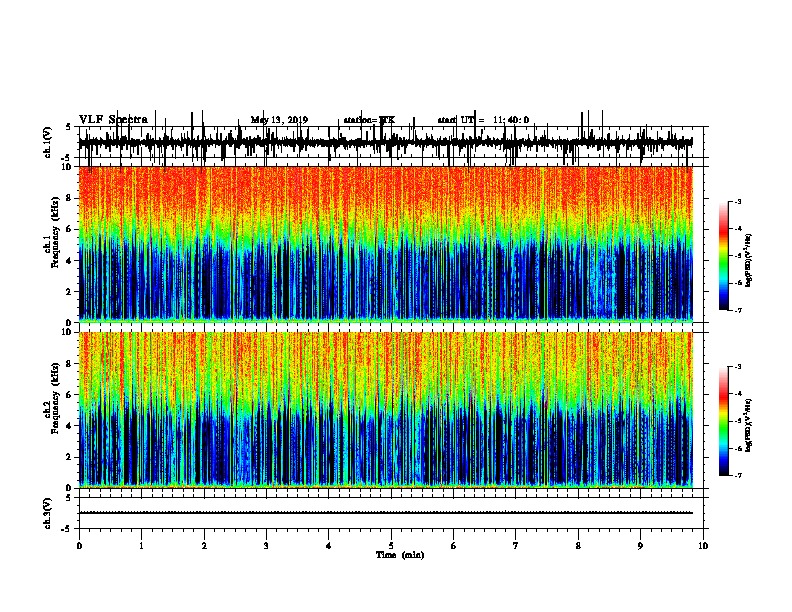The image size is (792, 612).
Task: Click inside the ch.1 voltage waveform panel
Action: pyautogui.click(x=391, y=142)
